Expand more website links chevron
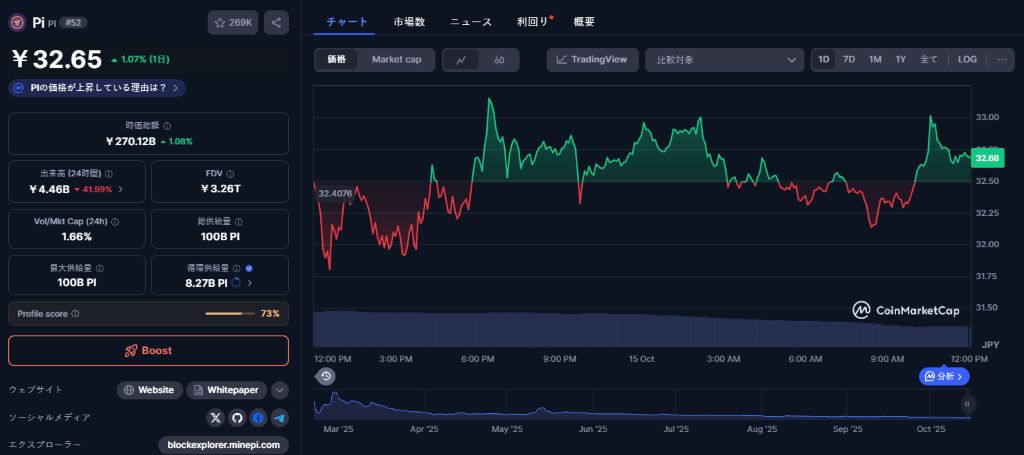1024x455 pixels. tap(280, 390)
